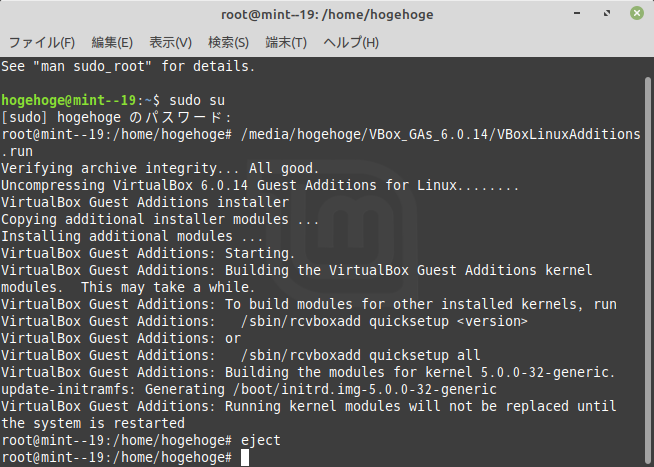Open the 表示(V) menu

pos(170,43)
